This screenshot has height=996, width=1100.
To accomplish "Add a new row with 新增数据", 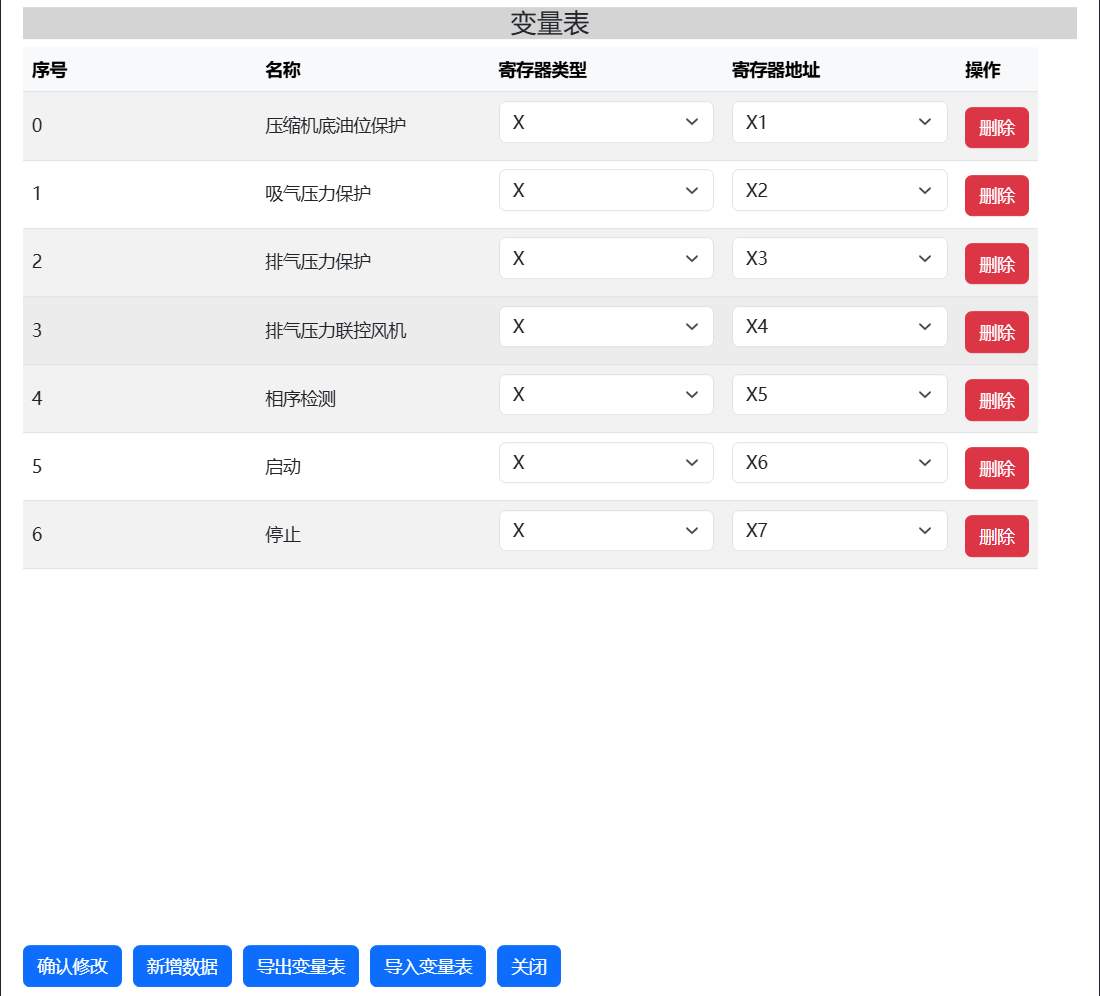I will pyautogui.click(x=182, y=966).
